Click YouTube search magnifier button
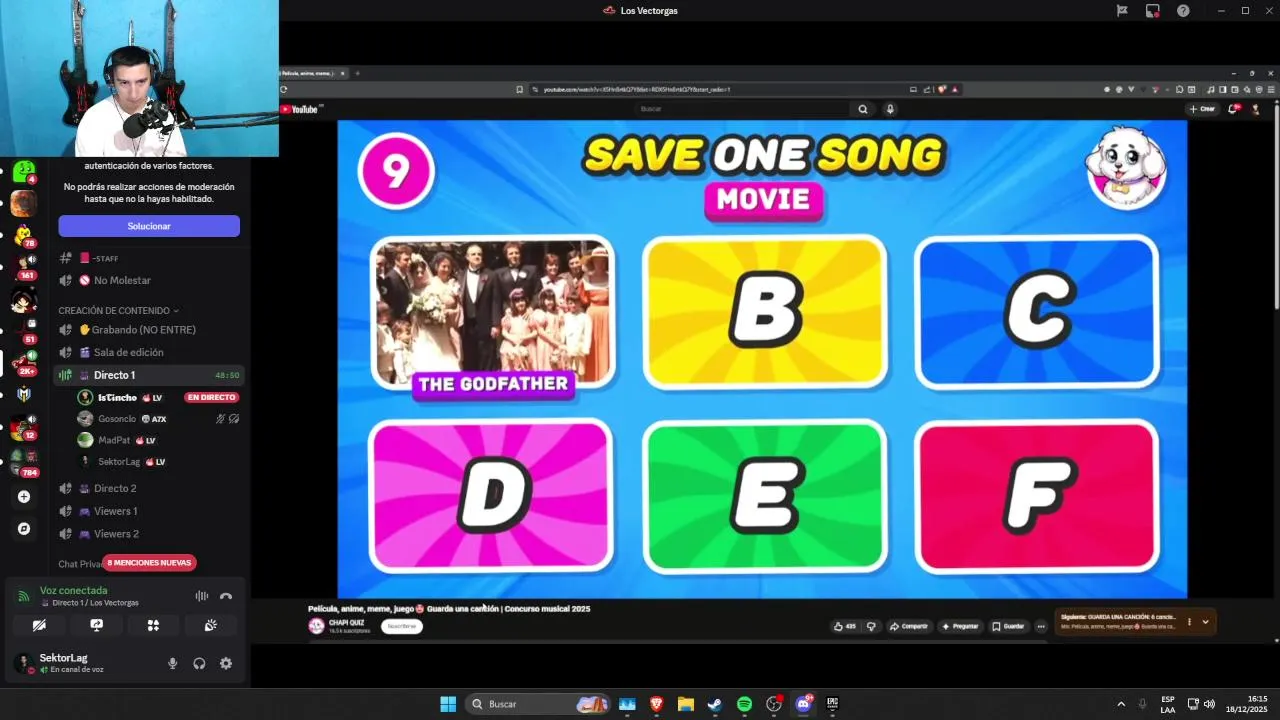 863,109
